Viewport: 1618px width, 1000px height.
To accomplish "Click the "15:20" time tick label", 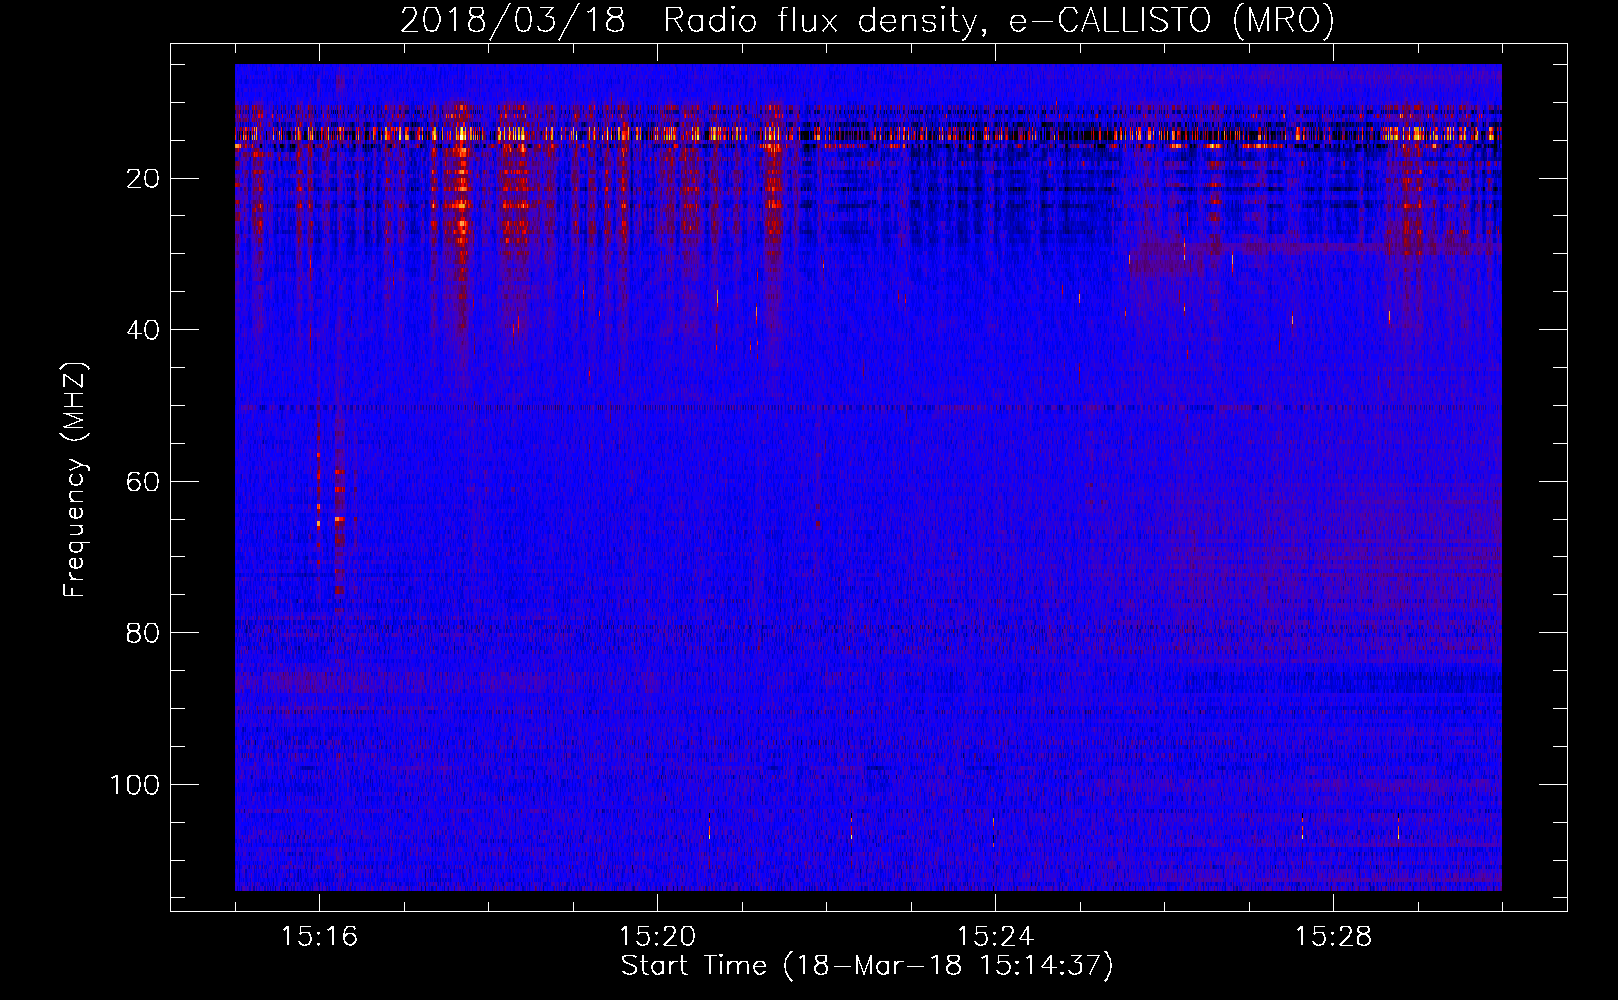I will click(x=657, y=937).
